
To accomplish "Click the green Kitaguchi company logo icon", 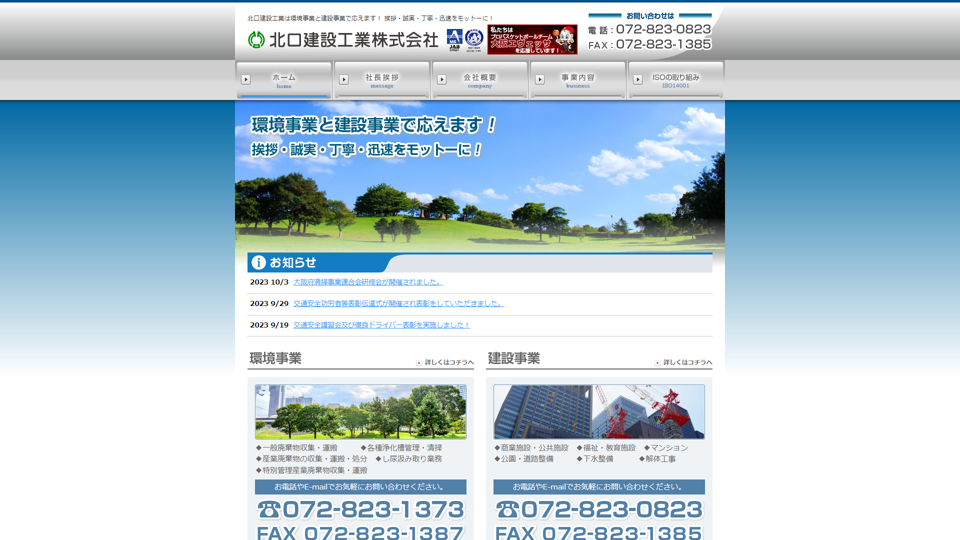I will pyautogui.click(x=256, y=40).
